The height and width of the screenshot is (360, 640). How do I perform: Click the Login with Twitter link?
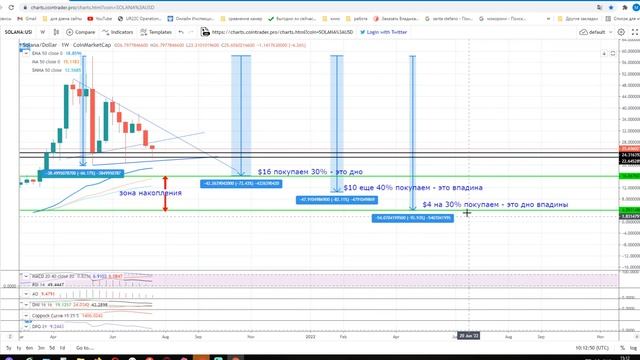click(x=384, y=32)
